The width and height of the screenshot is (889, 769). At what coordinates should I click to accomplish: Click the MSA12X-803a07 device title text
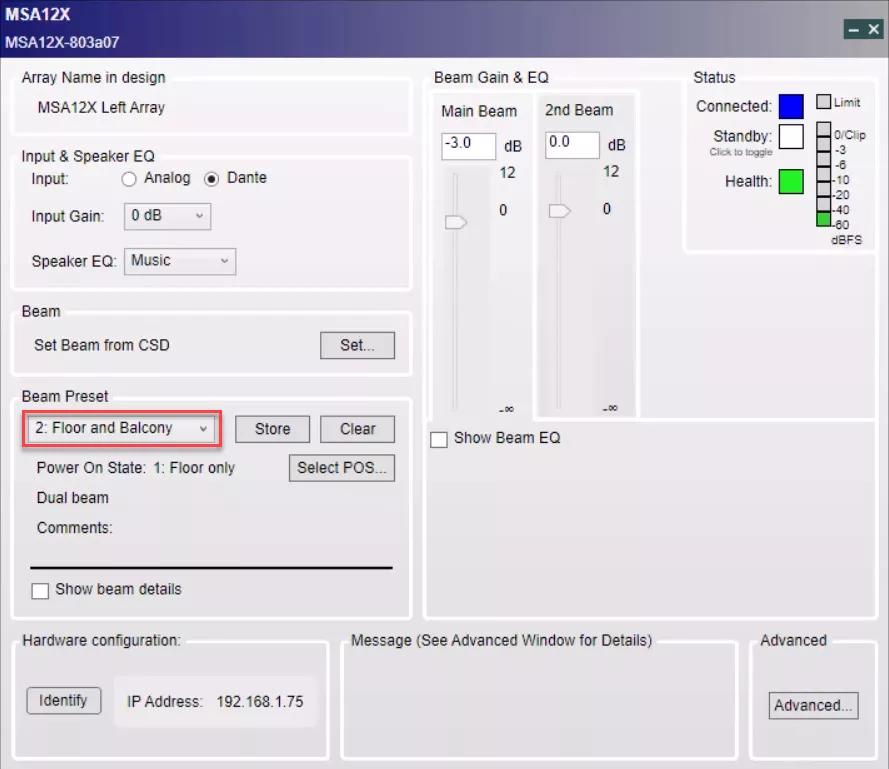(62, 43)
